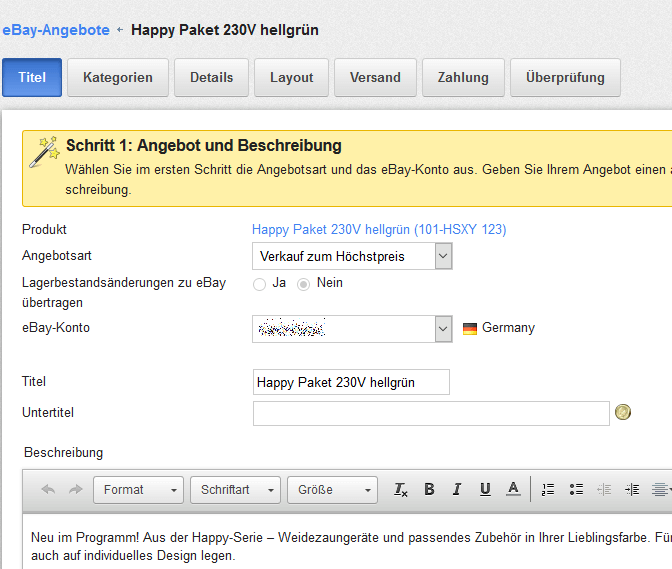Switch to the Titel tab
This screenshot has width=672, height=569.
pos(32,78)
